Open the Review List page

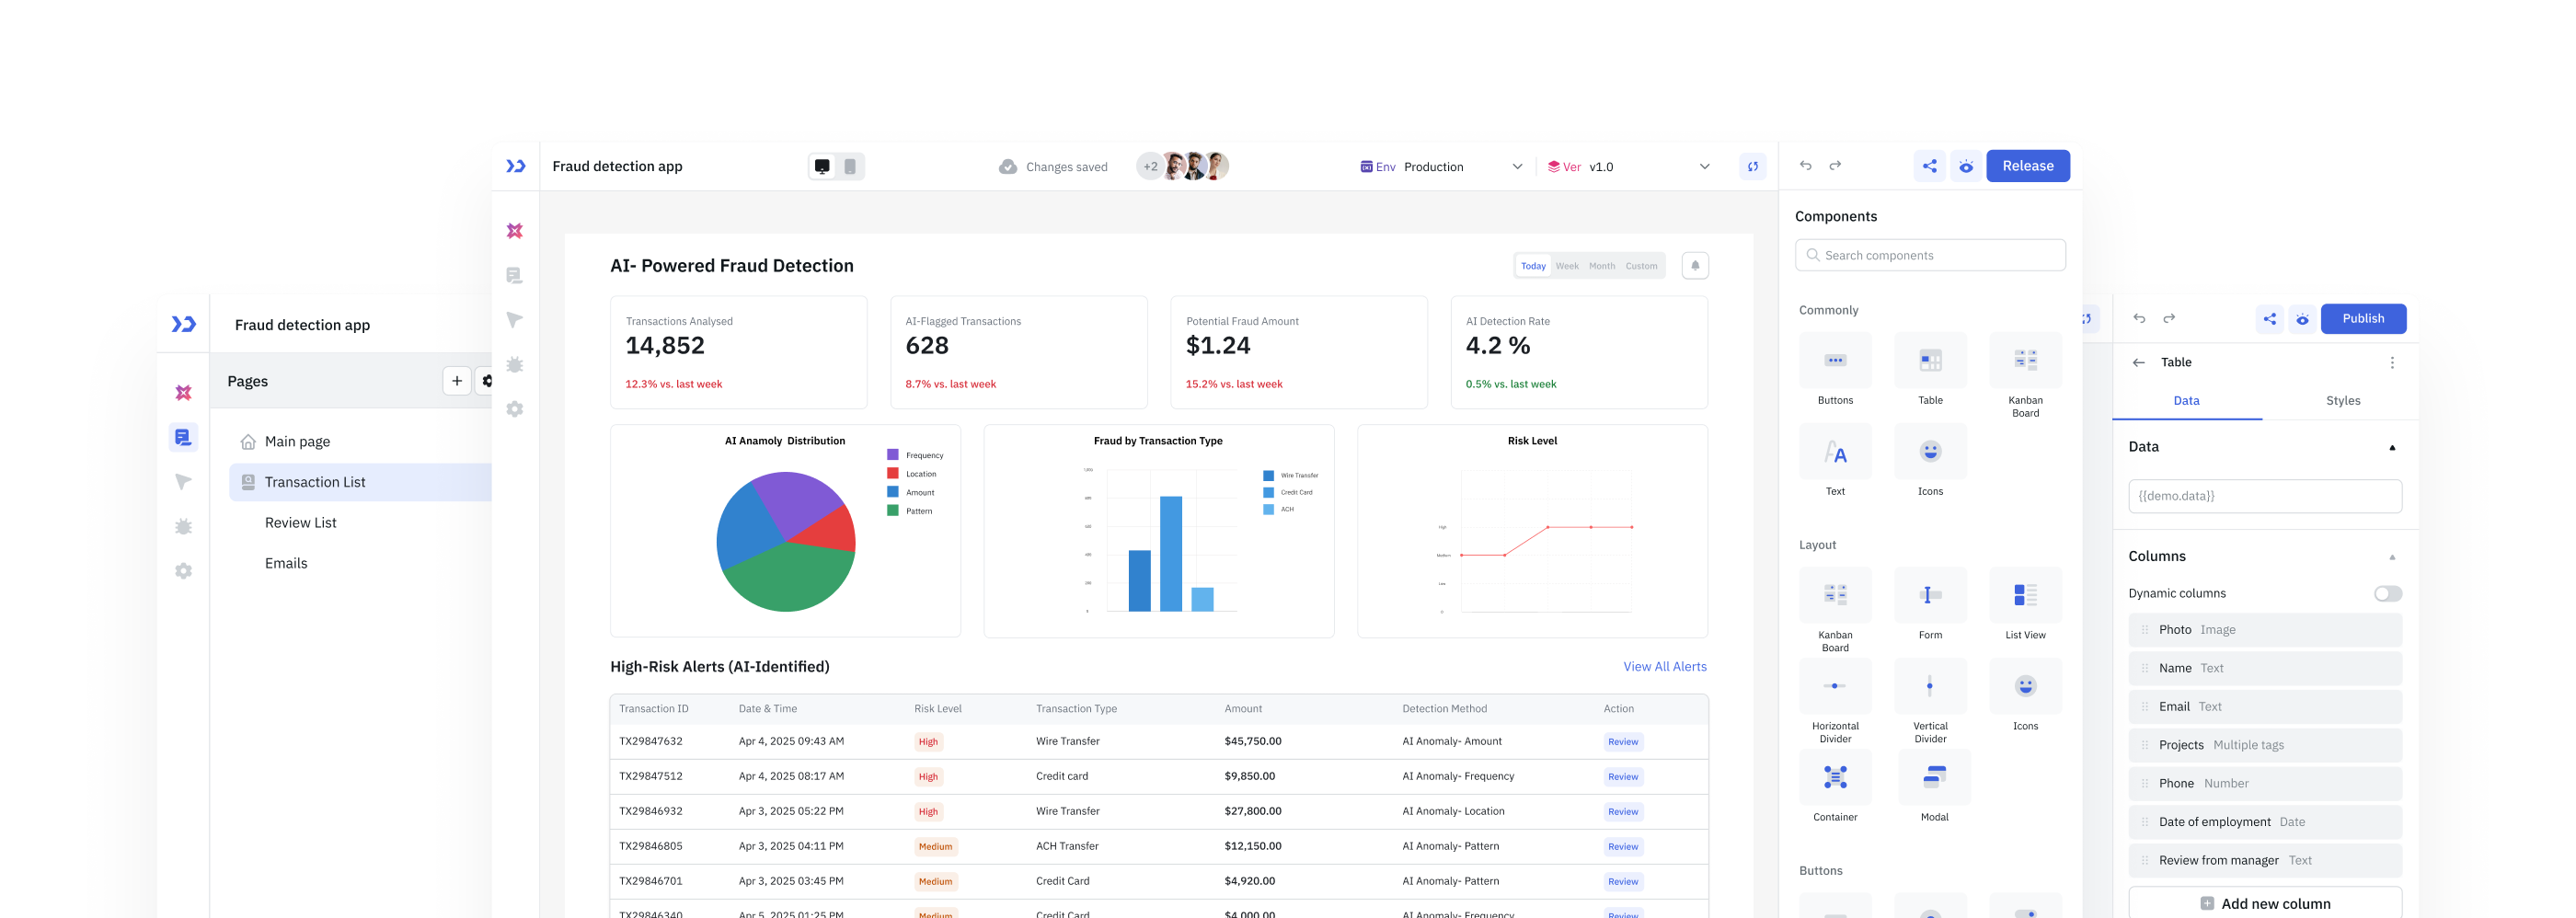point(300,523)
